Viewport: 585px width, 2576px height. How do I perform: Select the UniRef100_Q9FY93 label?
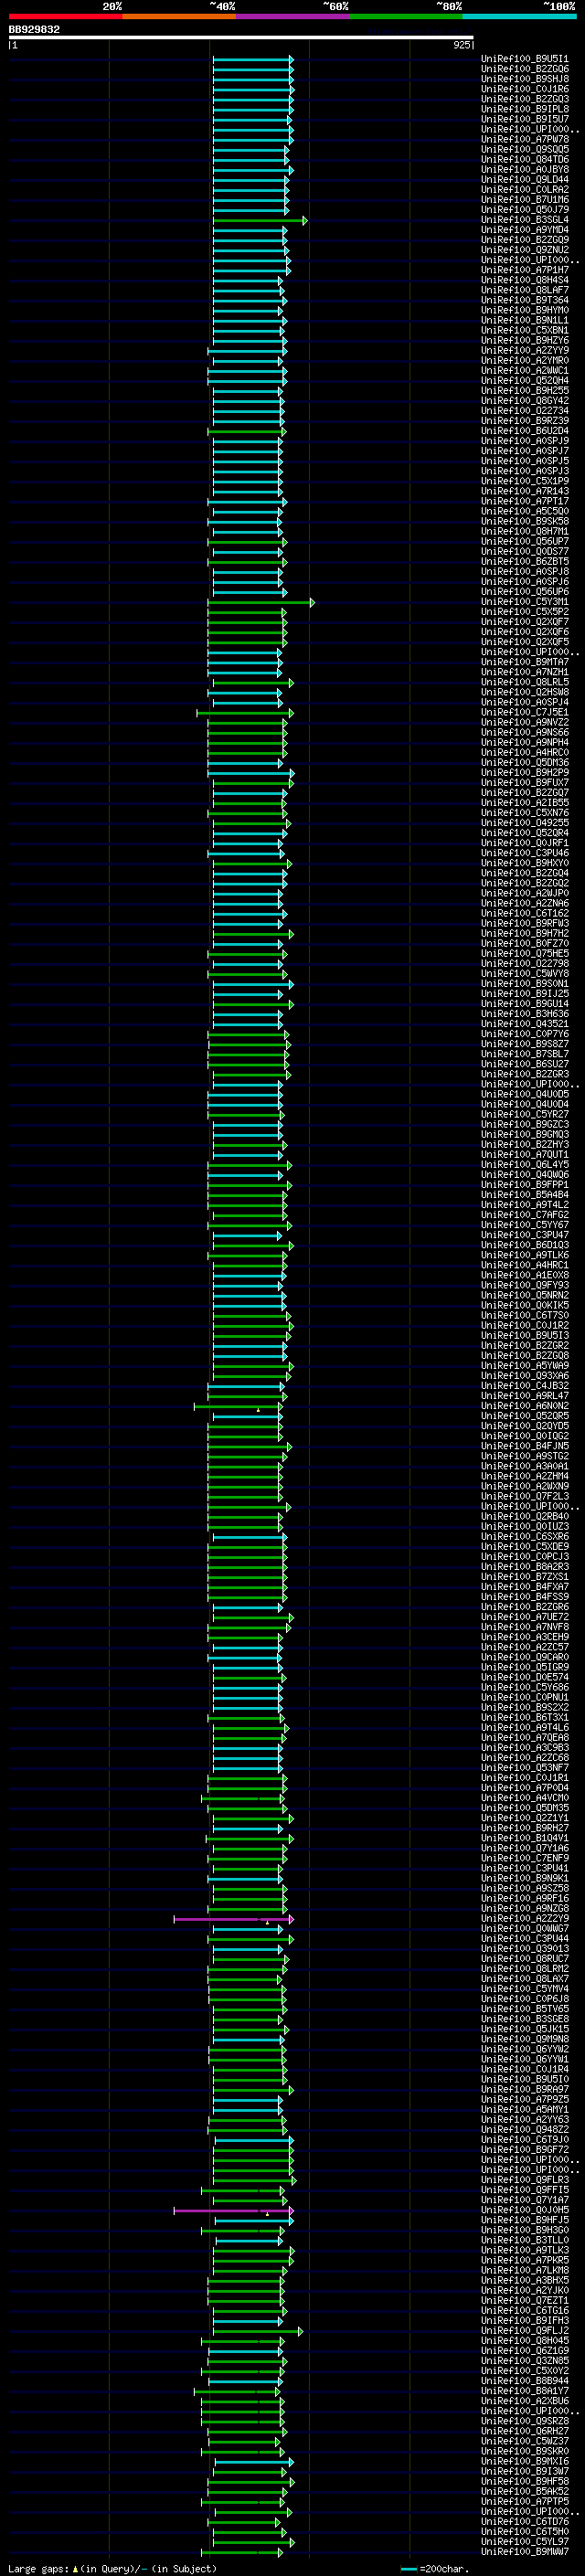pos(525,1286)
